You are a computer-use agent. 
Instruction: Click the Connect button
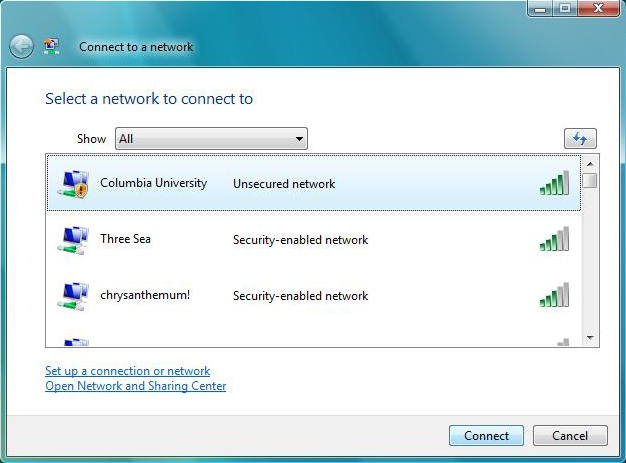tap(486, 435)
